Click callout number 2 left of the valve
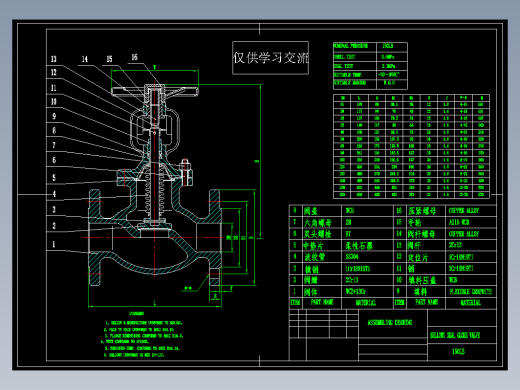 pyautogui.click(x=54, y=226)
